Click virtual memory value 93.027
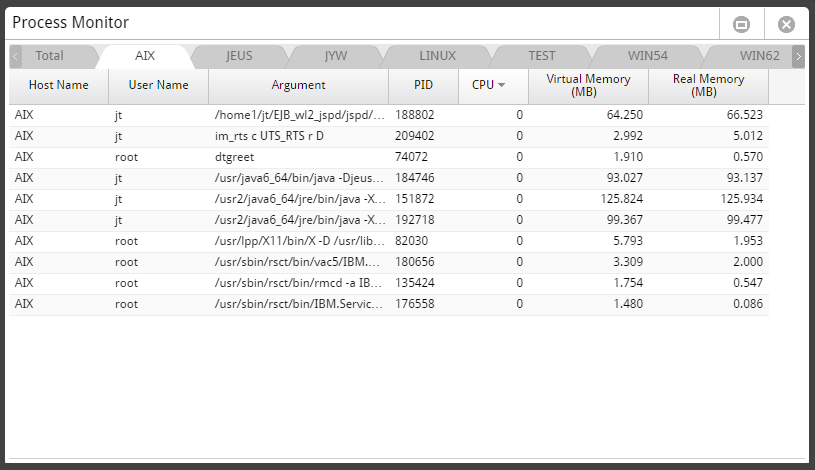Image resolution: width=815 pixels, height=470 pixels. click(x=625, y=178)
